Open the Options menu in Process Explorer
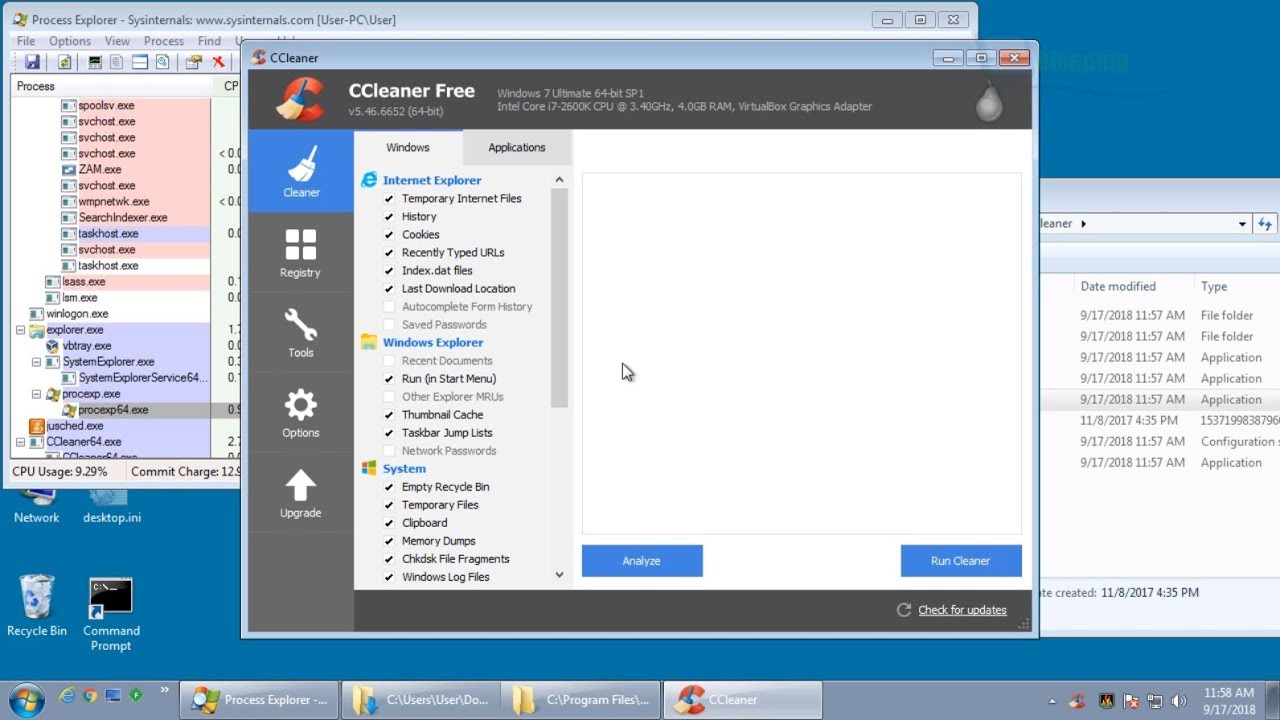The image size is (1280, 720). click(x=70, y=41)
